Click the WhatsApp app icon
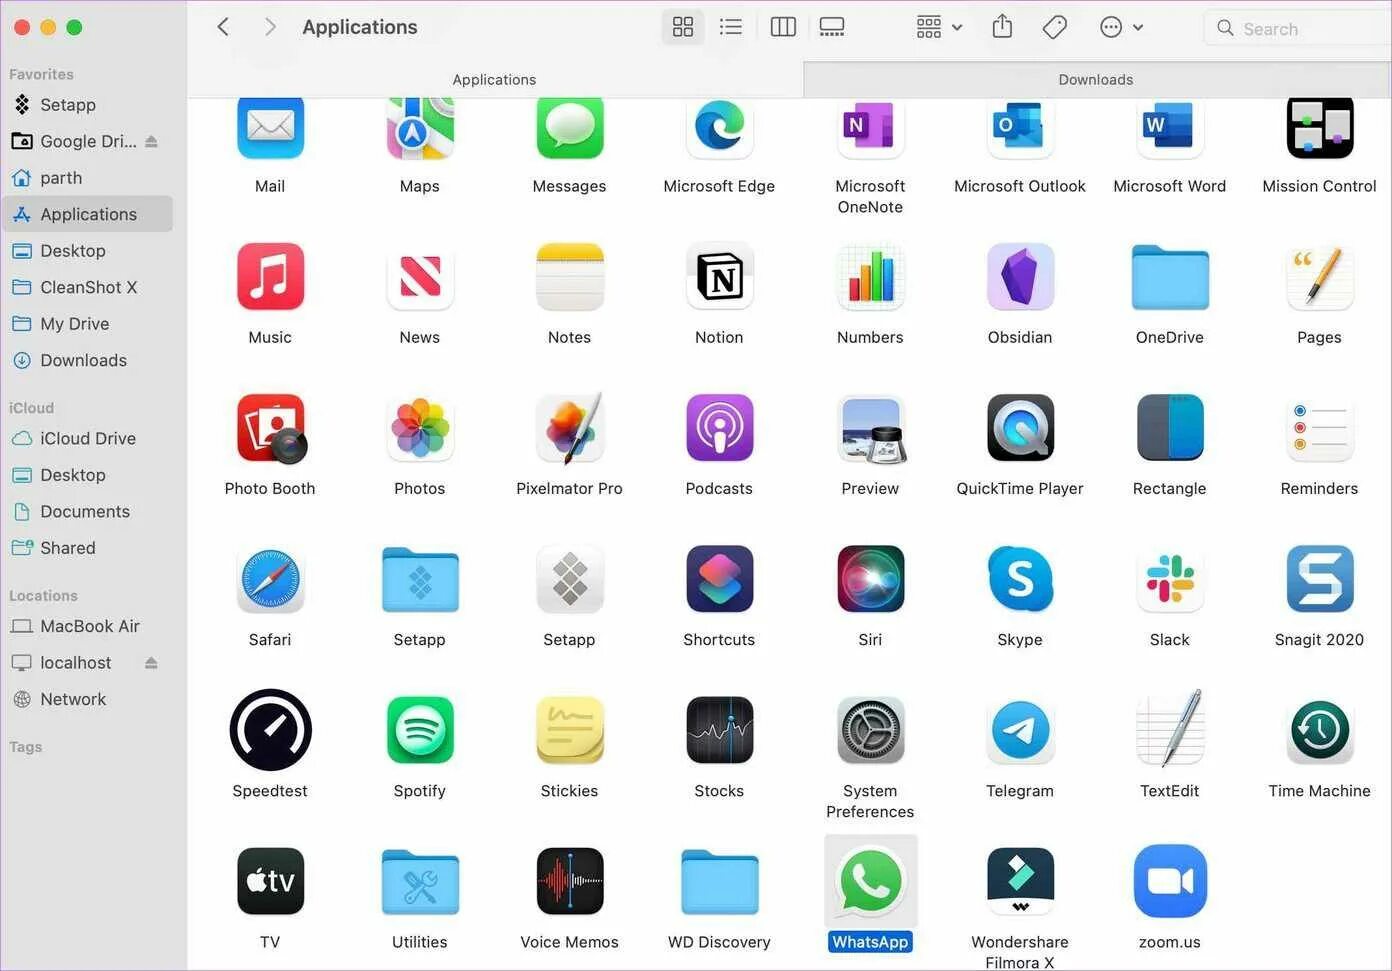Viewport: 1392px width, 971px height. coord(870,881)
